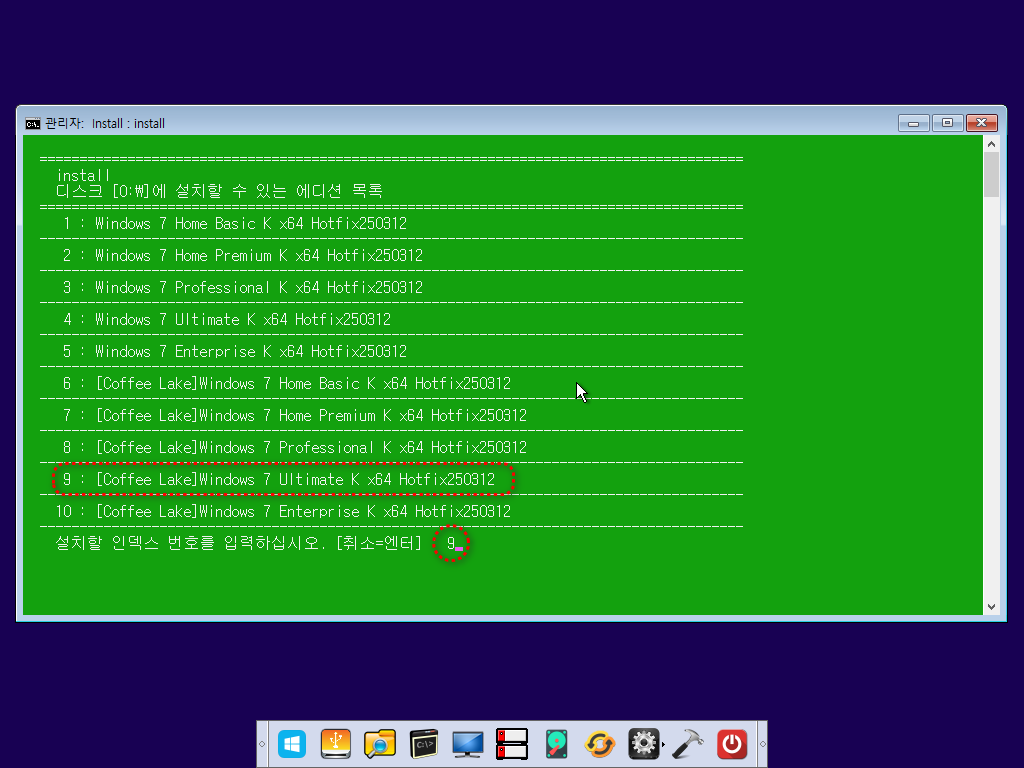The width and height of the screenshot is (1024, 768).
Task: Minimize the install console window
Action: click(x=914, y=123)
